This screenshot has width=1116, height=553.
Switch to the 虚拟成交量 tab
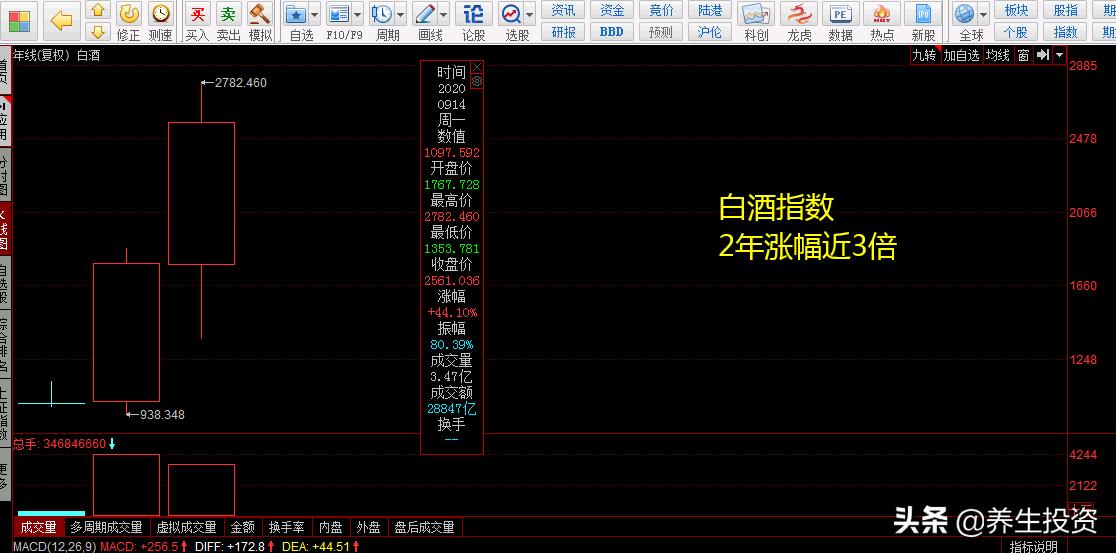pyautogui.click(x=186, y=527)
